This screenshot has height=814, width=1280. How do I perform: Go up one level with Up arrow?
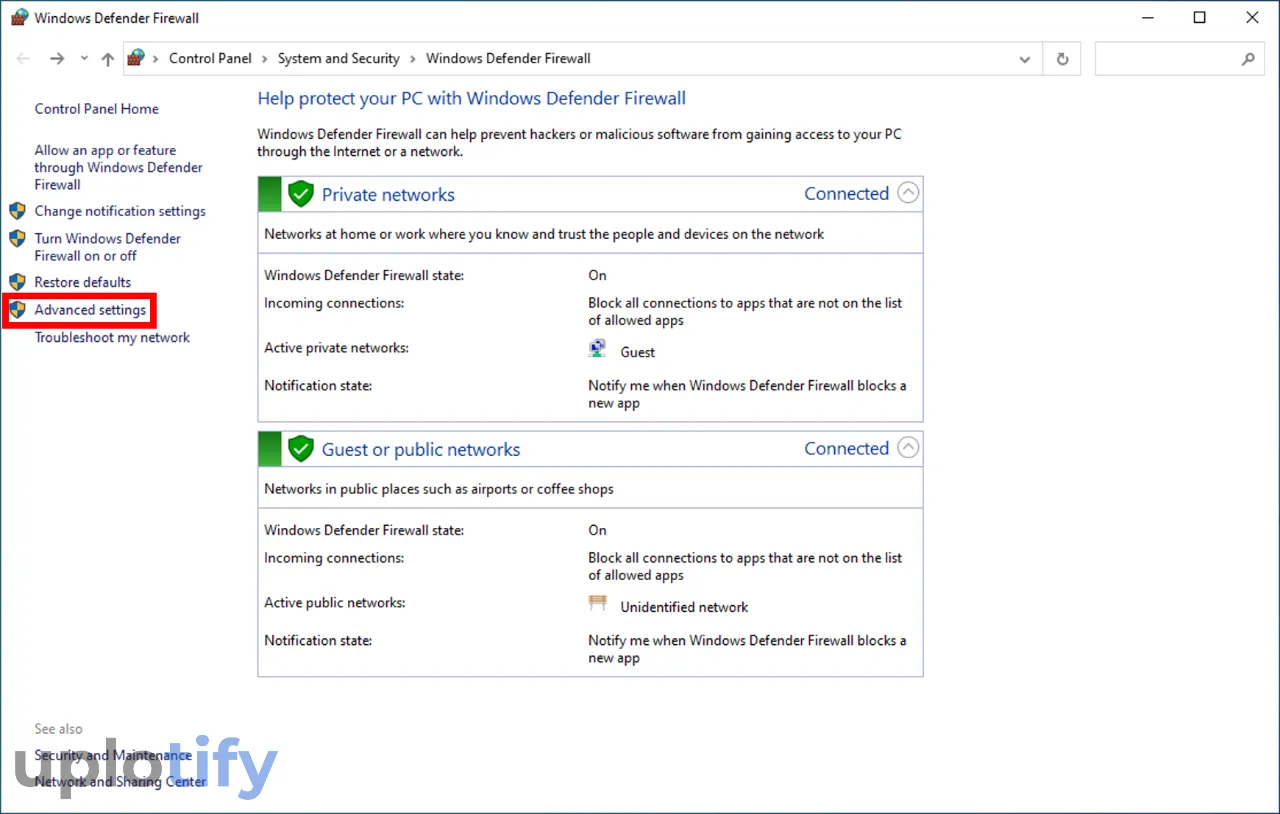(x=108, y=59)
